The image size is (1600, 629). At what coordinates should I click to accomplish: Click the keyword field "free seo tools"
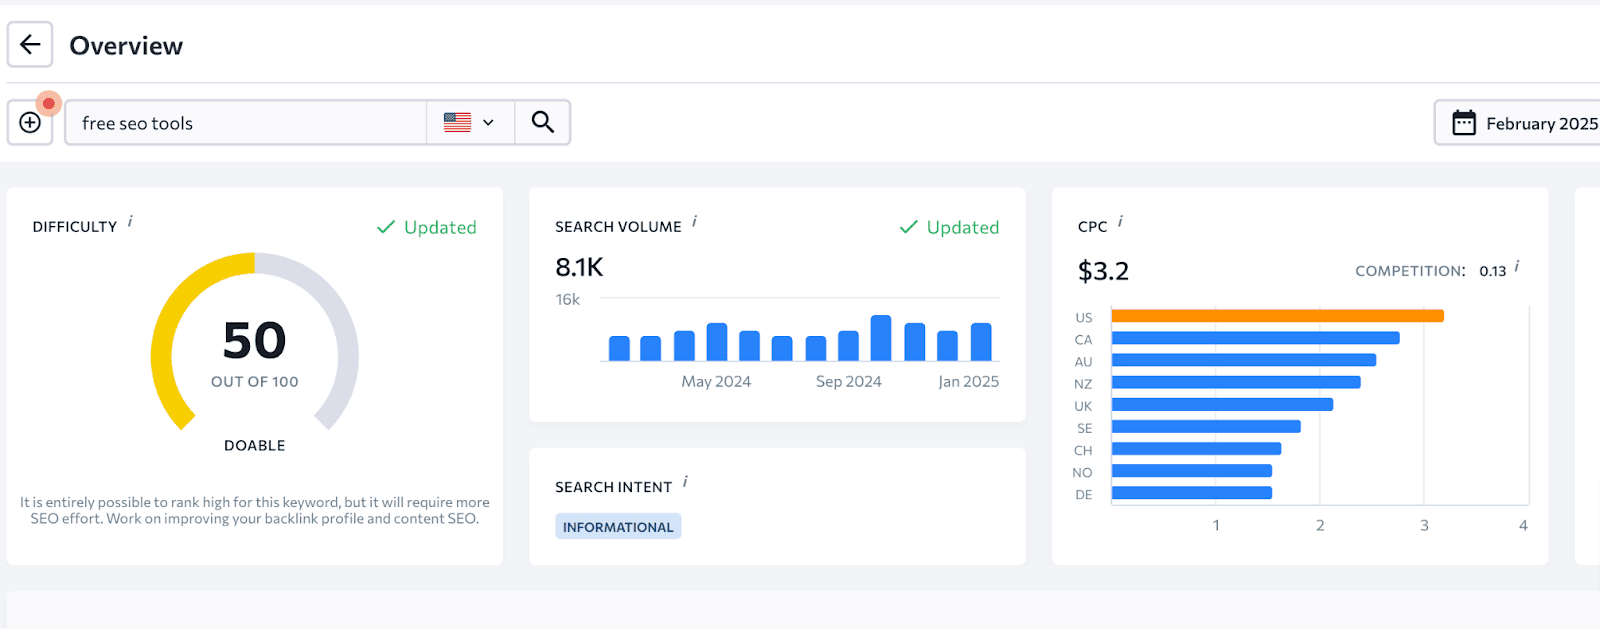(x=246, y=123)
